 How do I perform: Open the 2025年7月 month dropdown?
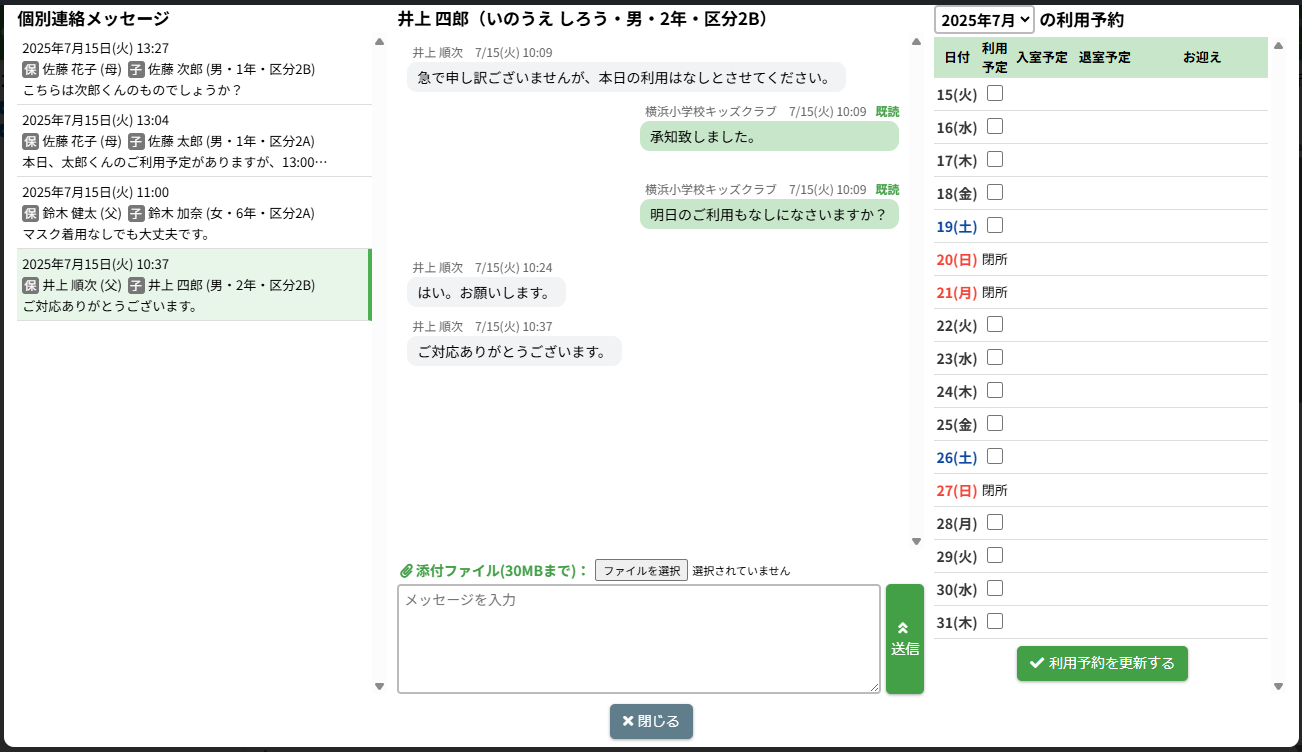pyautogui.click(x=984, y=20)
